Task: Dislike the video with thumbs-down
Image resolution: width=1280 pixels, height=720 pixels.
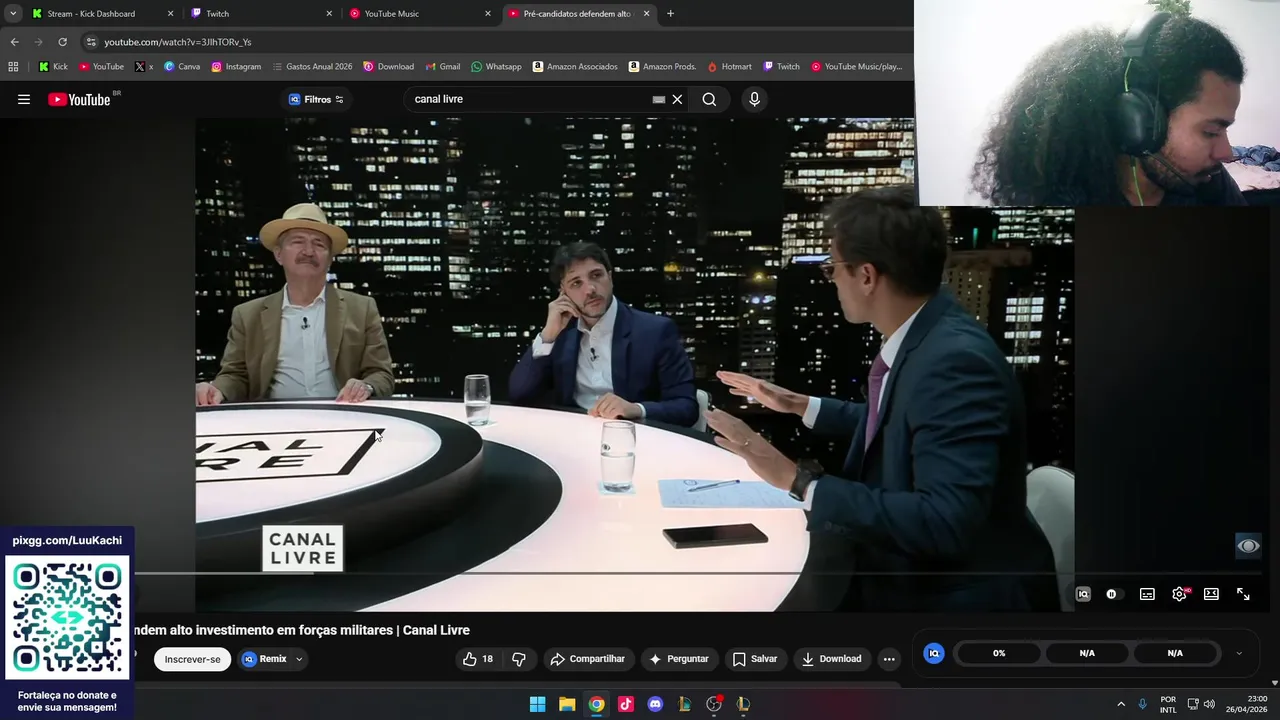Action: pos(519,659)
